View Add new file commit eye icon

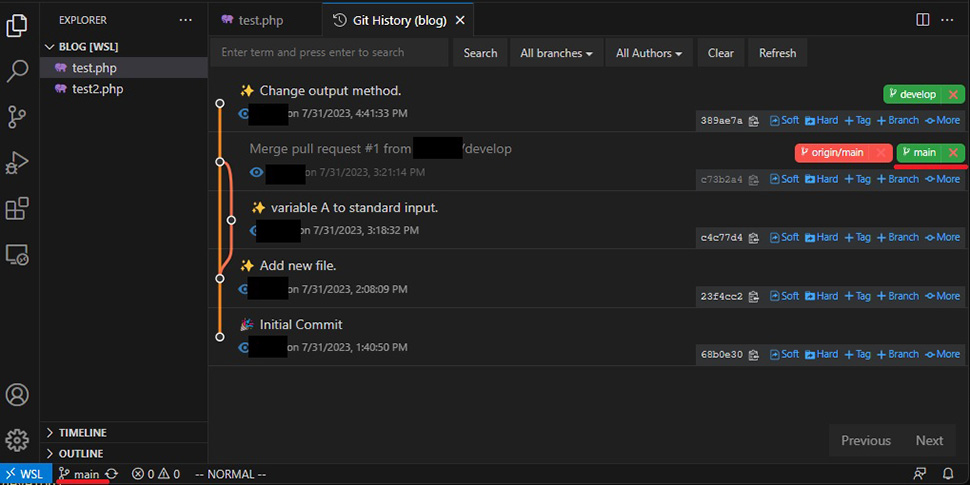pos(243,289)
